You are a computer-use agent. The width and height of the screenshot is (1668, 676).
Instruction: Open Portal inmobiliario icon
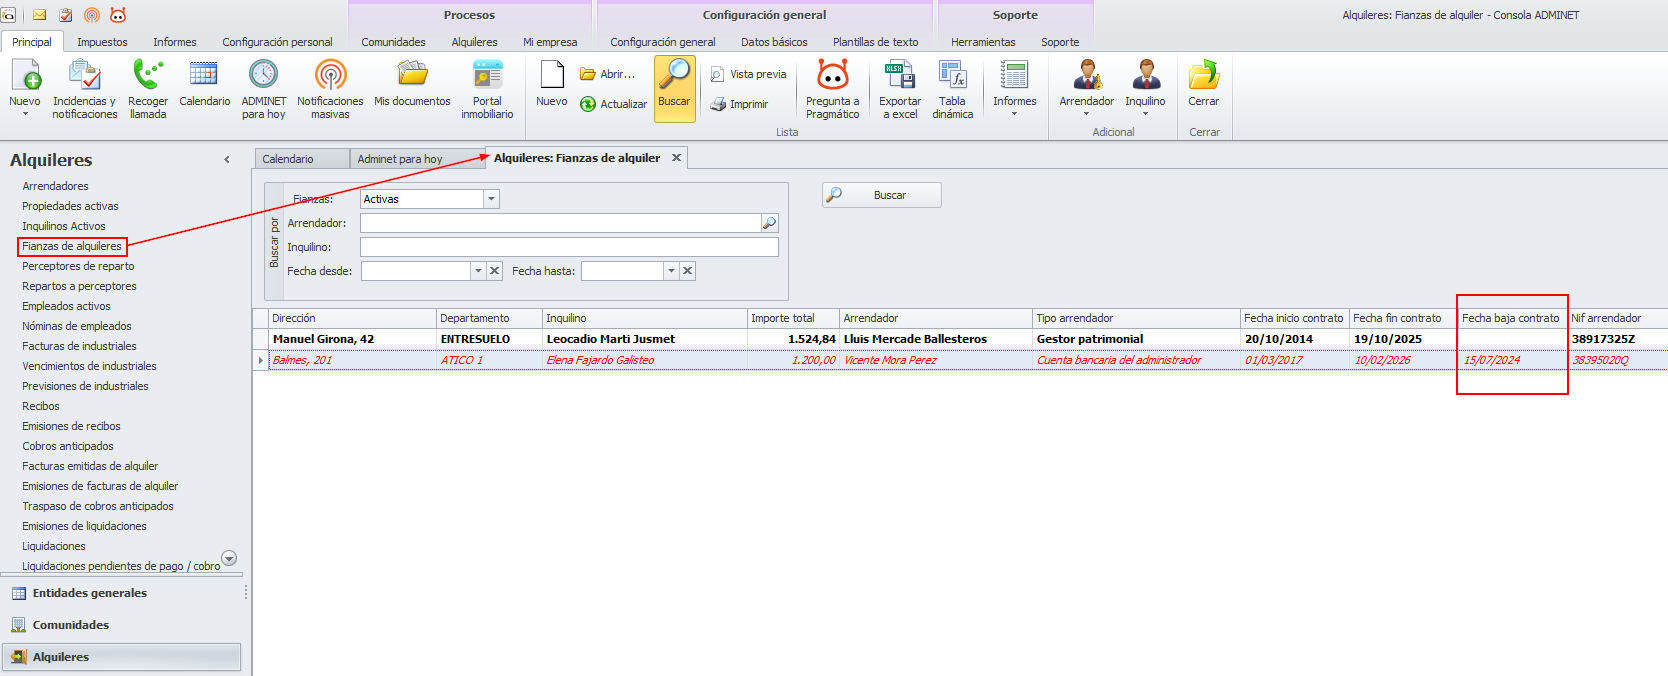coord(487,76)
